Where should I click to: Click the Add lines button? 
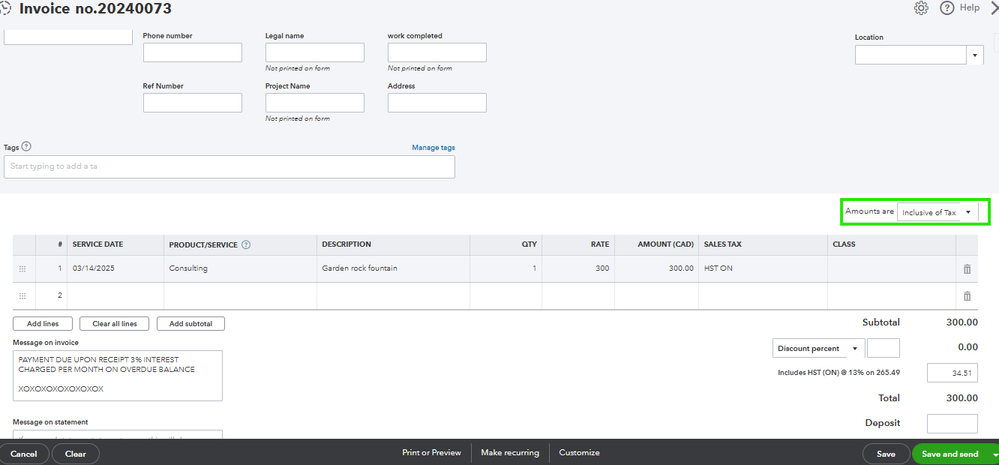[41, 323]
